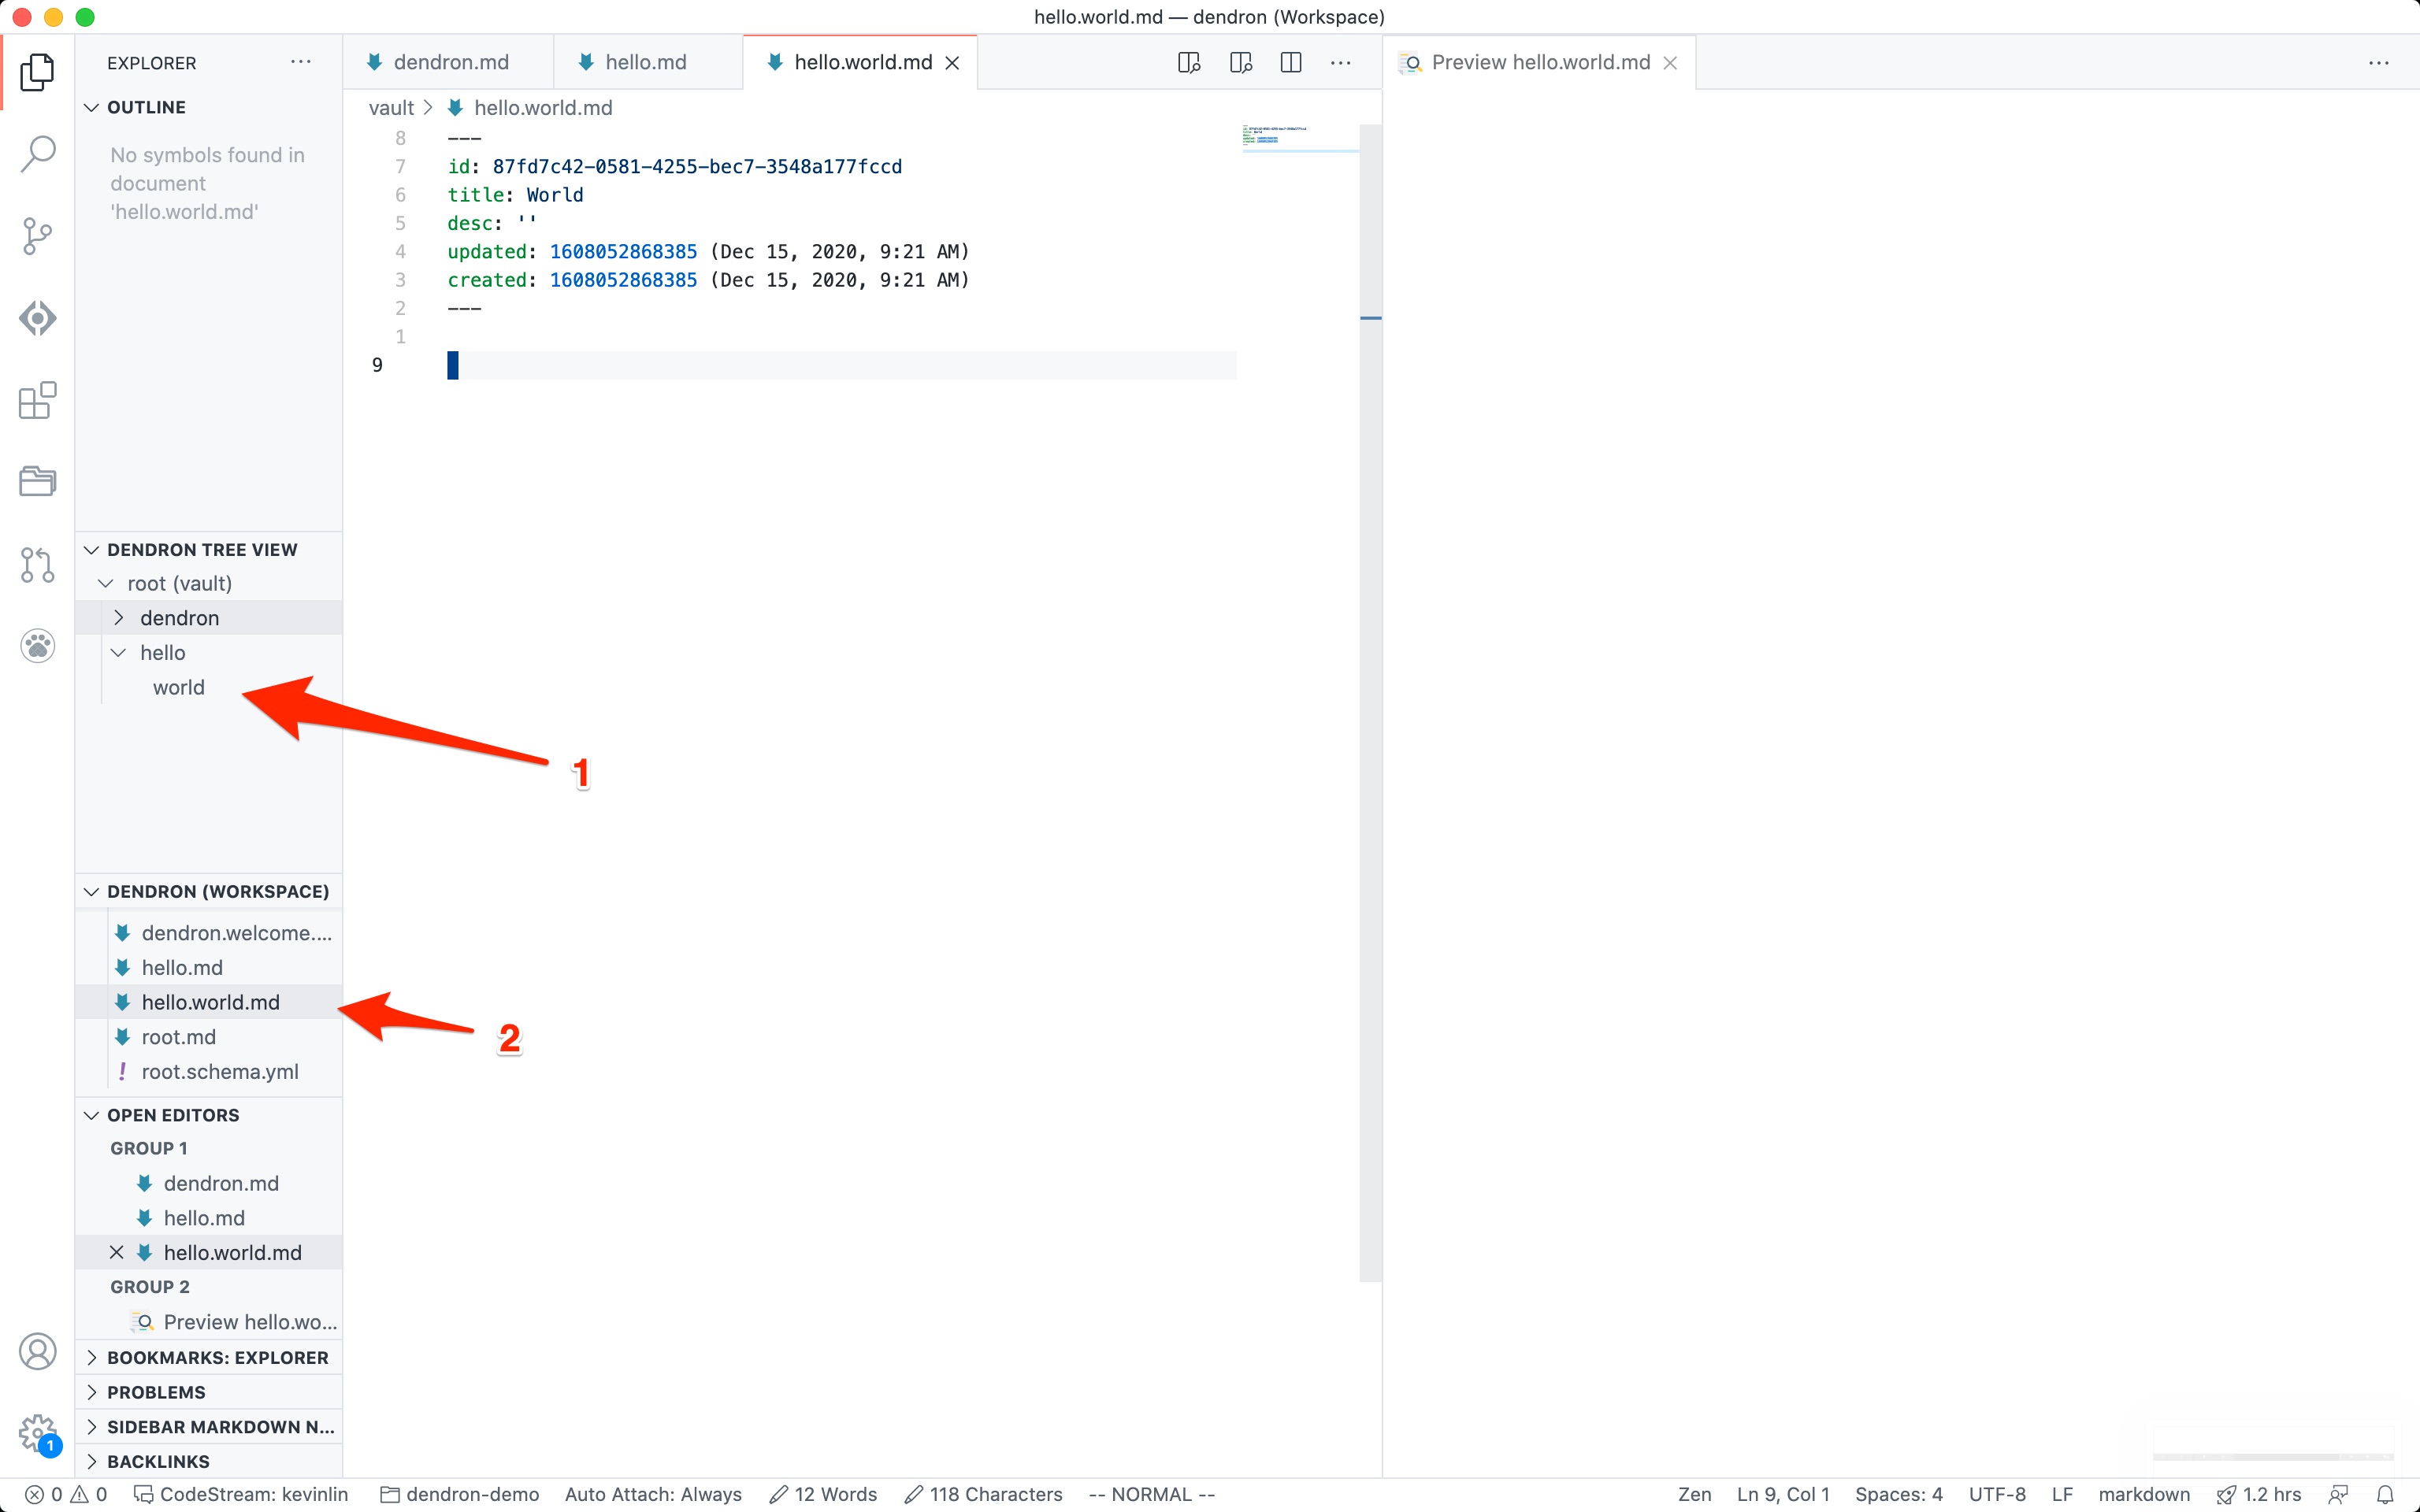The image size is (2420, 1512).
Task: Open preview group more actions ellipsis
Action: [2379, 62]
